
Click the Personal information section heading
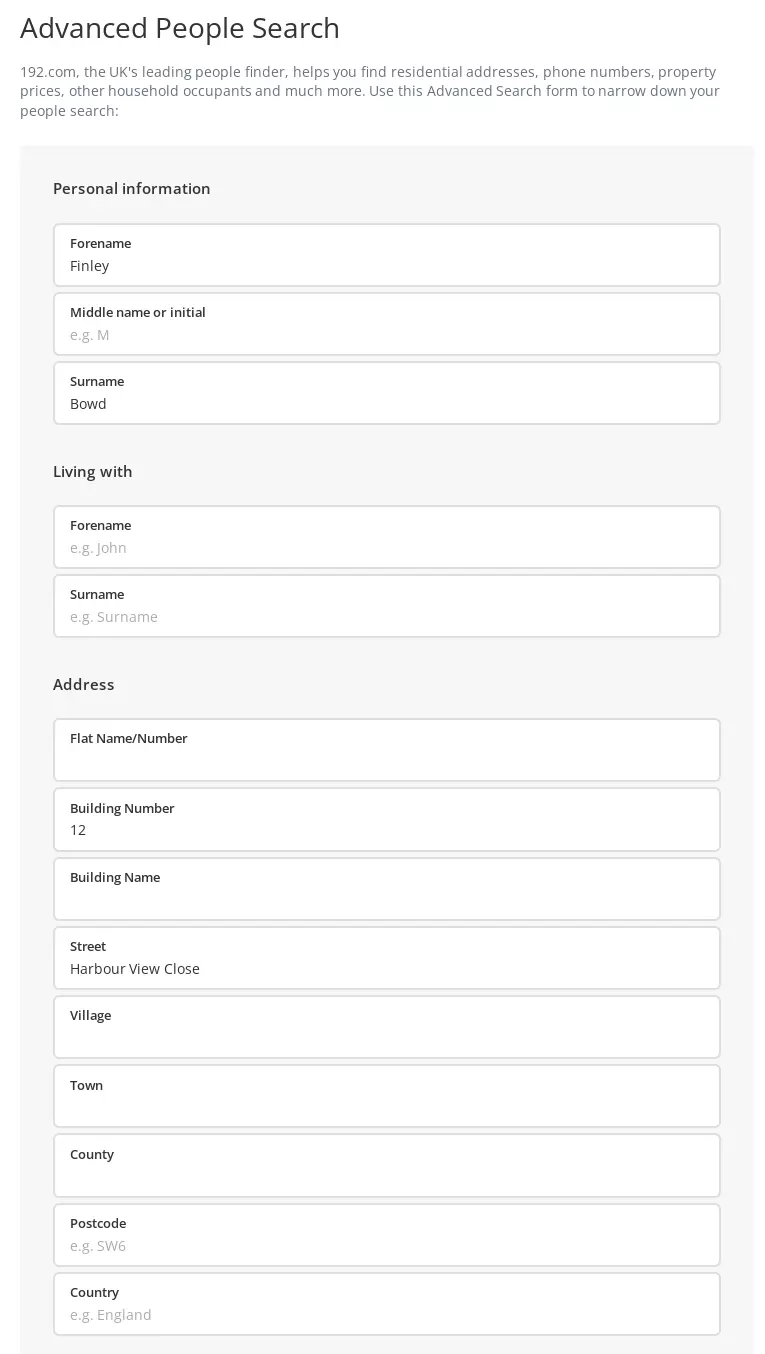click(132, 188)
